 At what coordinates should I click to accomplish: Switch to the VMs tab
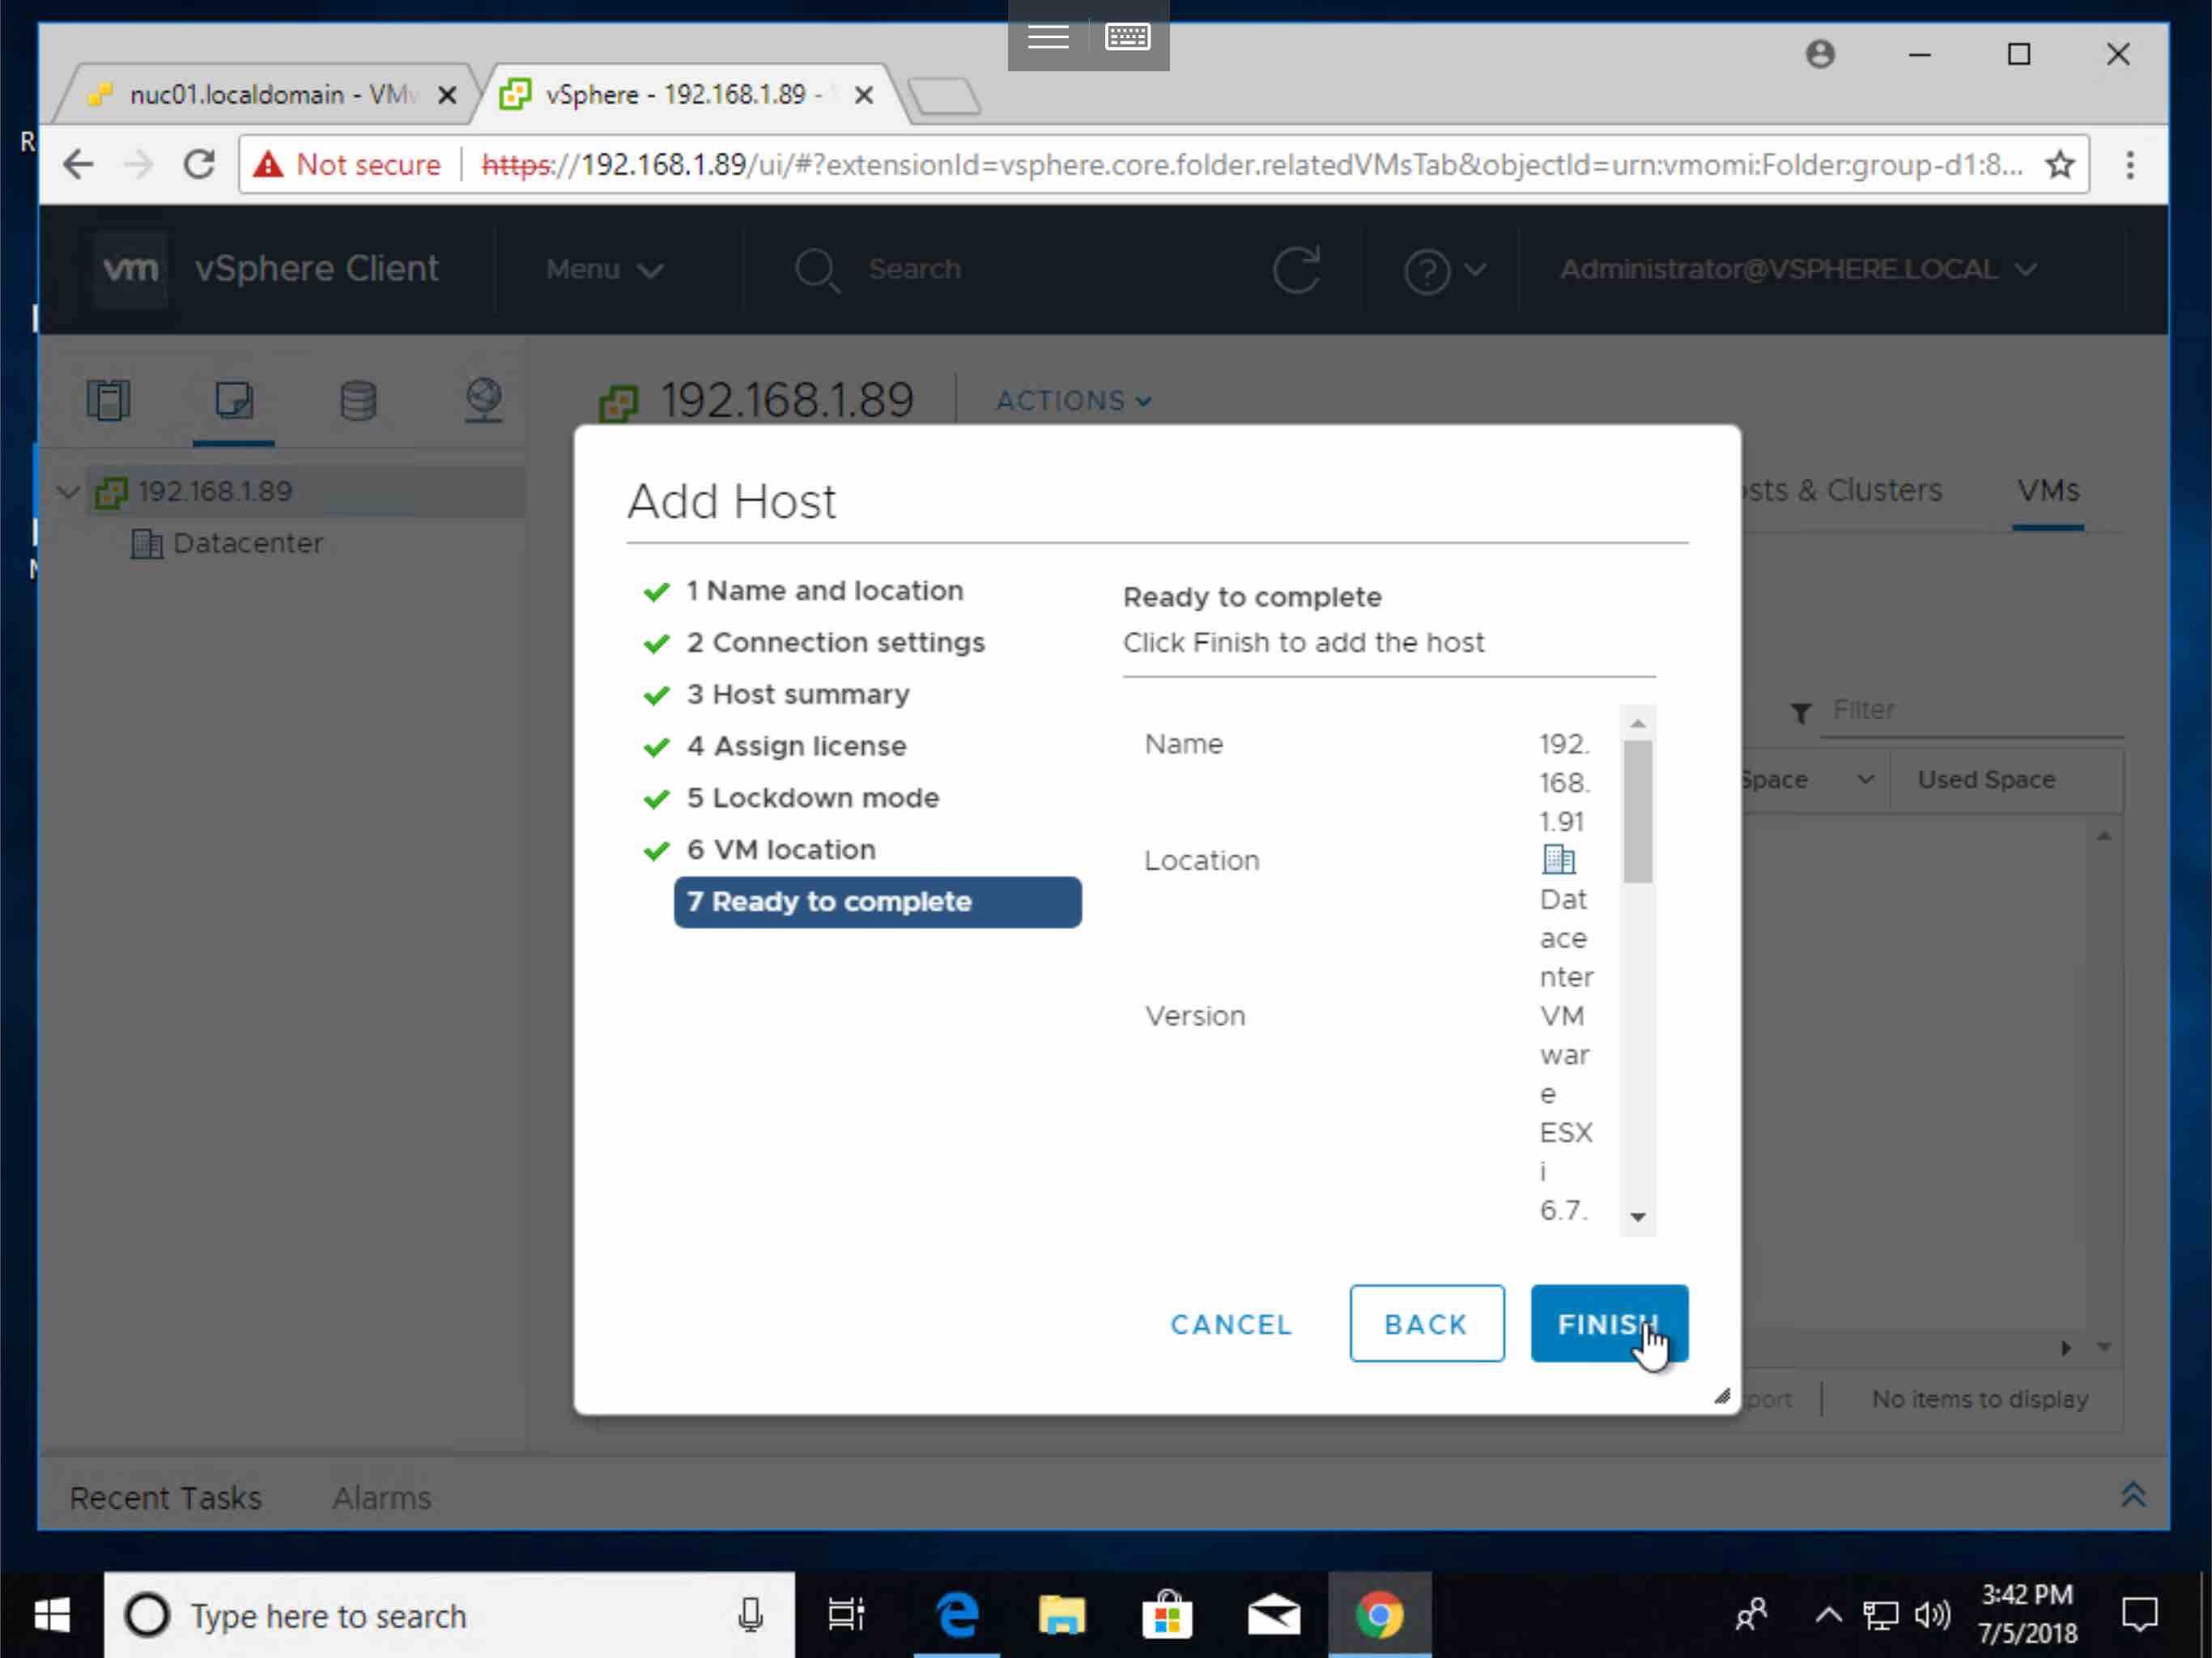(2047, 491)
